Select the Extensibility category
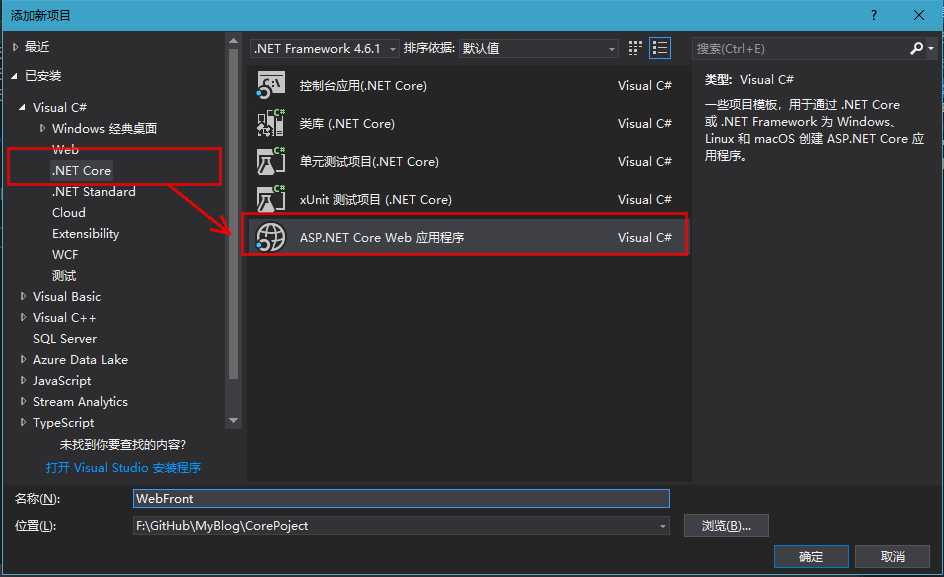The width and height of the screenshot is (944, 577). [85, 234]
